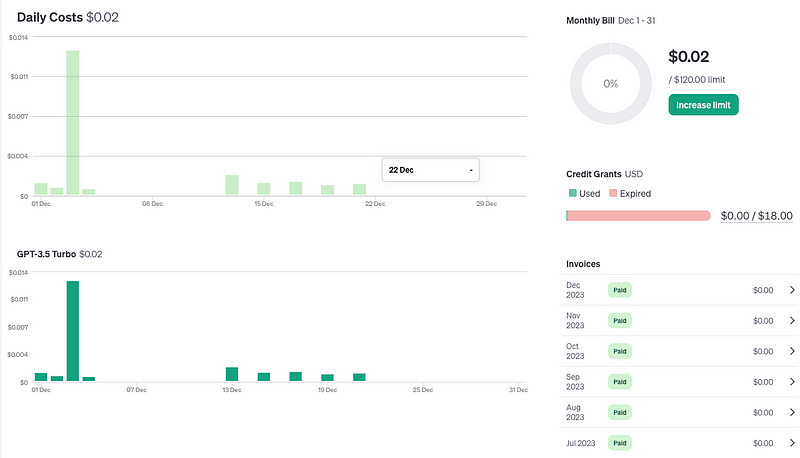Open the Oct 2023 invoice chevron

[792, 351]
